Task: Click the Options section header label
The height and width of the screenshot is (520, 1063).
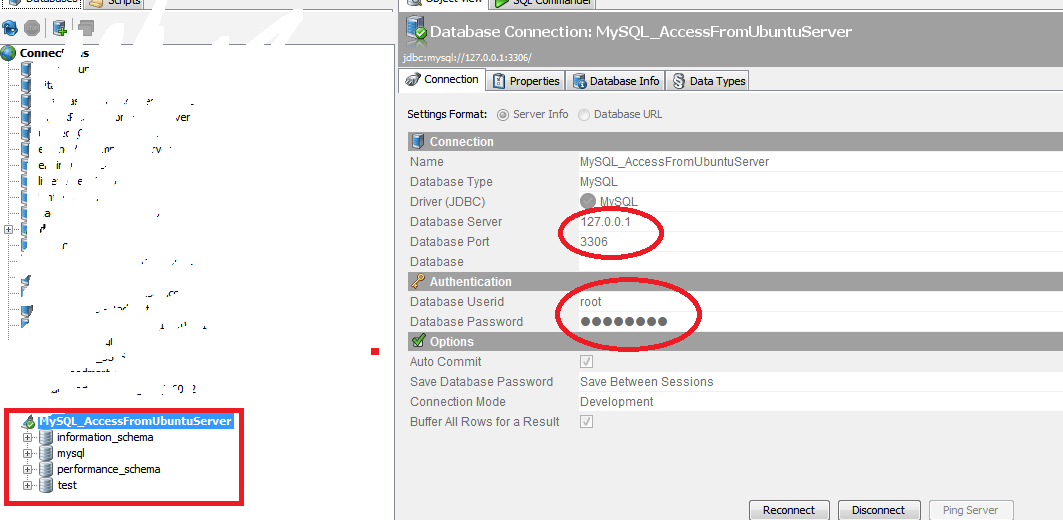Action: 452,342
